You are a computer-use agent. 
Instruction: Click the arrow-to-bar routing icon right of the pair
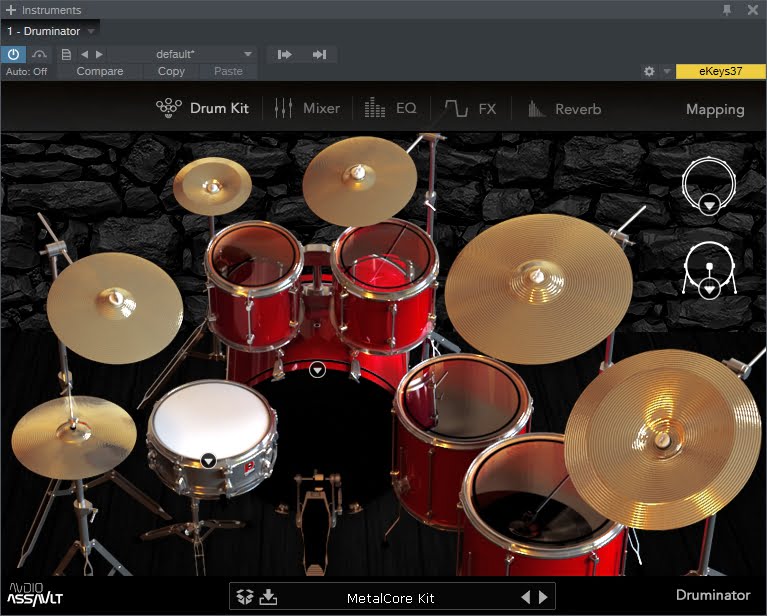(319, 54)
